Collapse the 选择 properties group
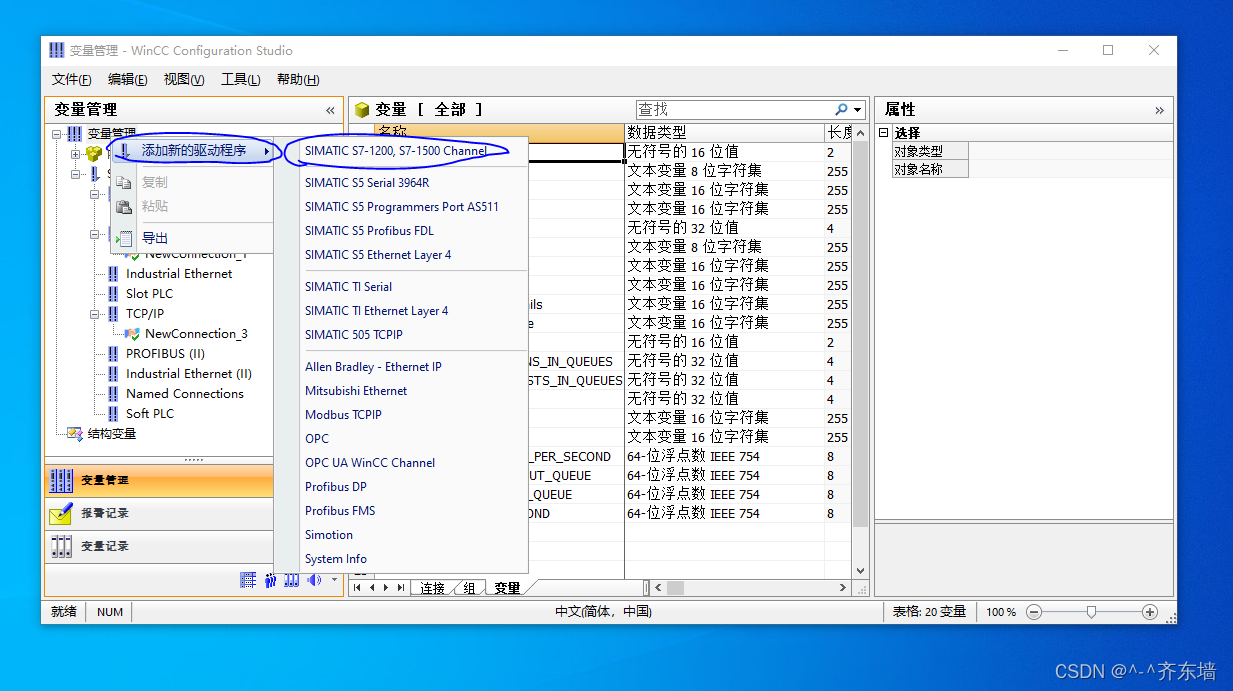The height and width of the screenshot is (691, 1233). coord(883,133)
